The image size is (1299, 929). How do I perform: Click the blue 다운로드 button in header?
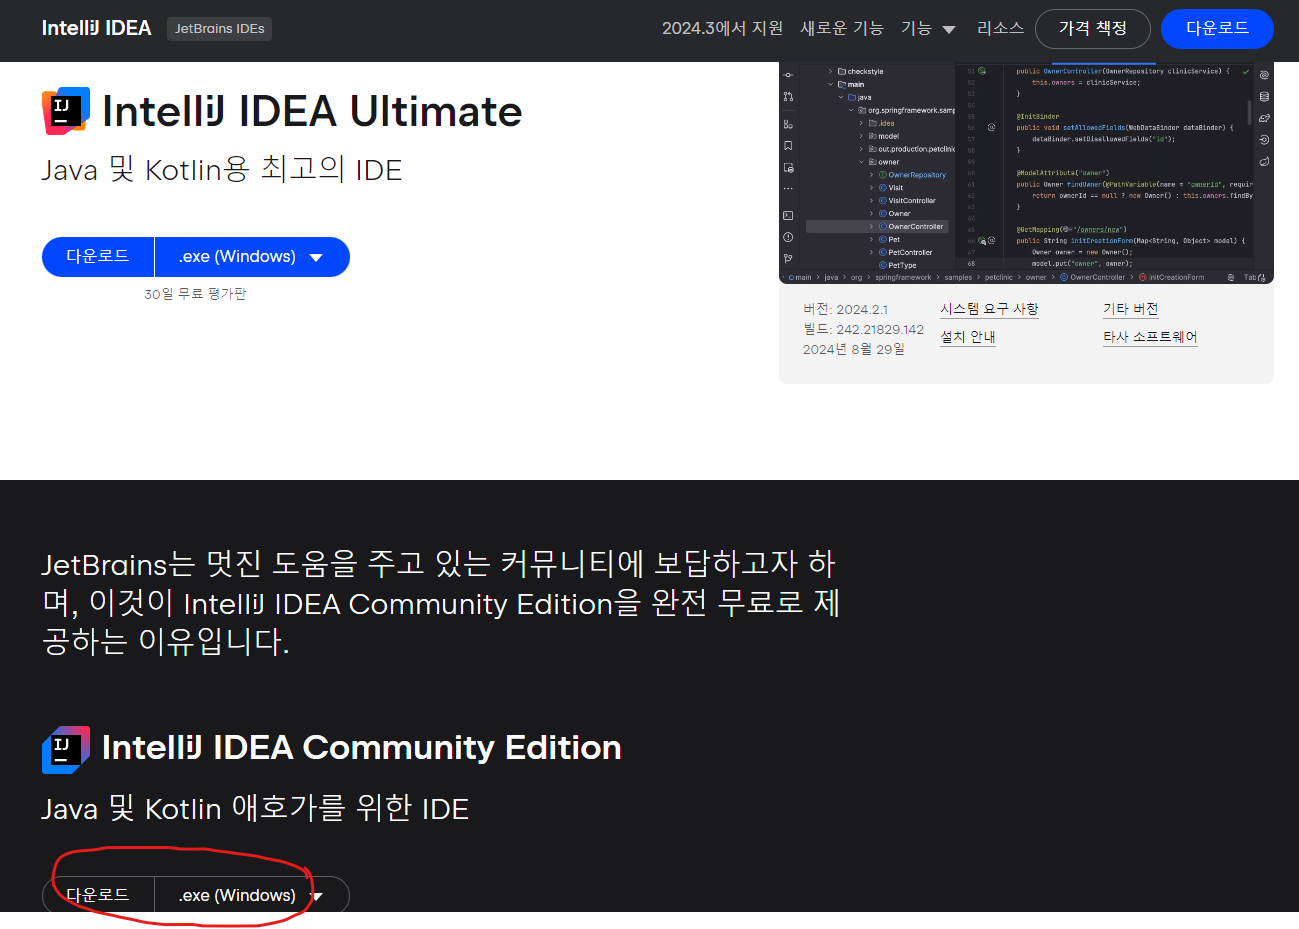point(1217,29)
